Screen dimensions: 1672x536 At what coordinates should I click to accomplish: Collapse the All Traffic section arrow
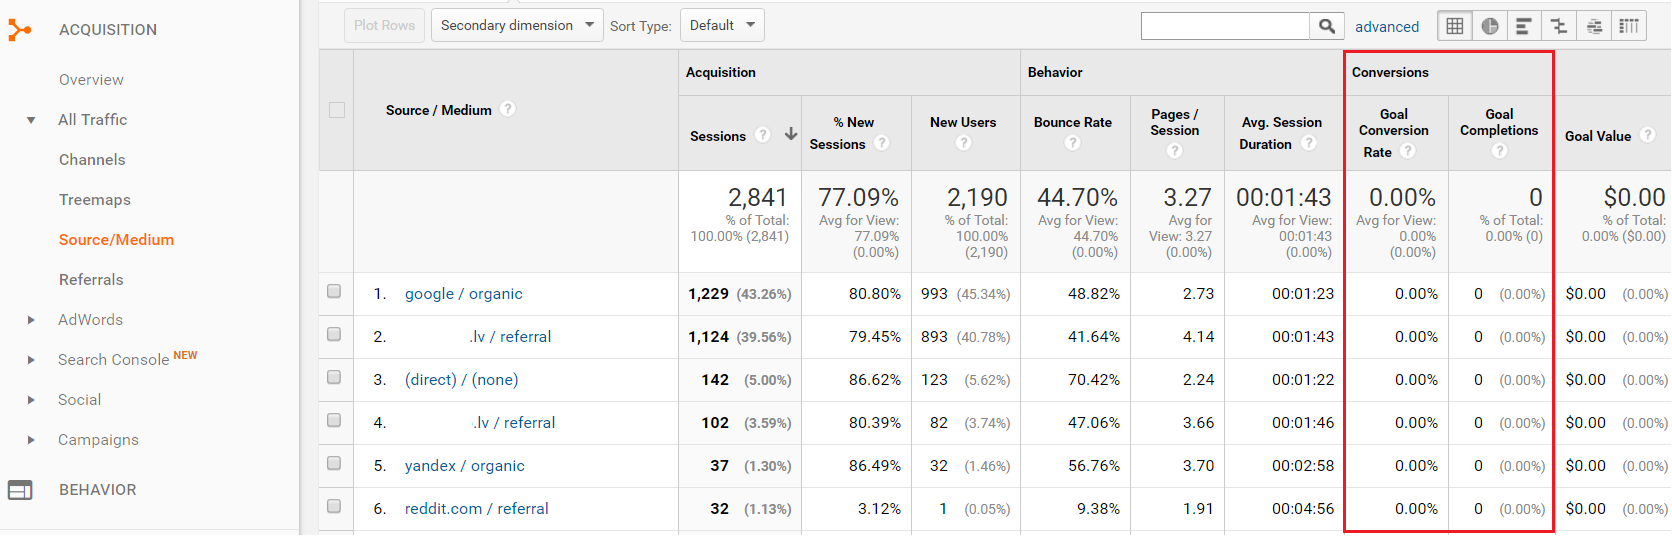[x=31, y=120]
